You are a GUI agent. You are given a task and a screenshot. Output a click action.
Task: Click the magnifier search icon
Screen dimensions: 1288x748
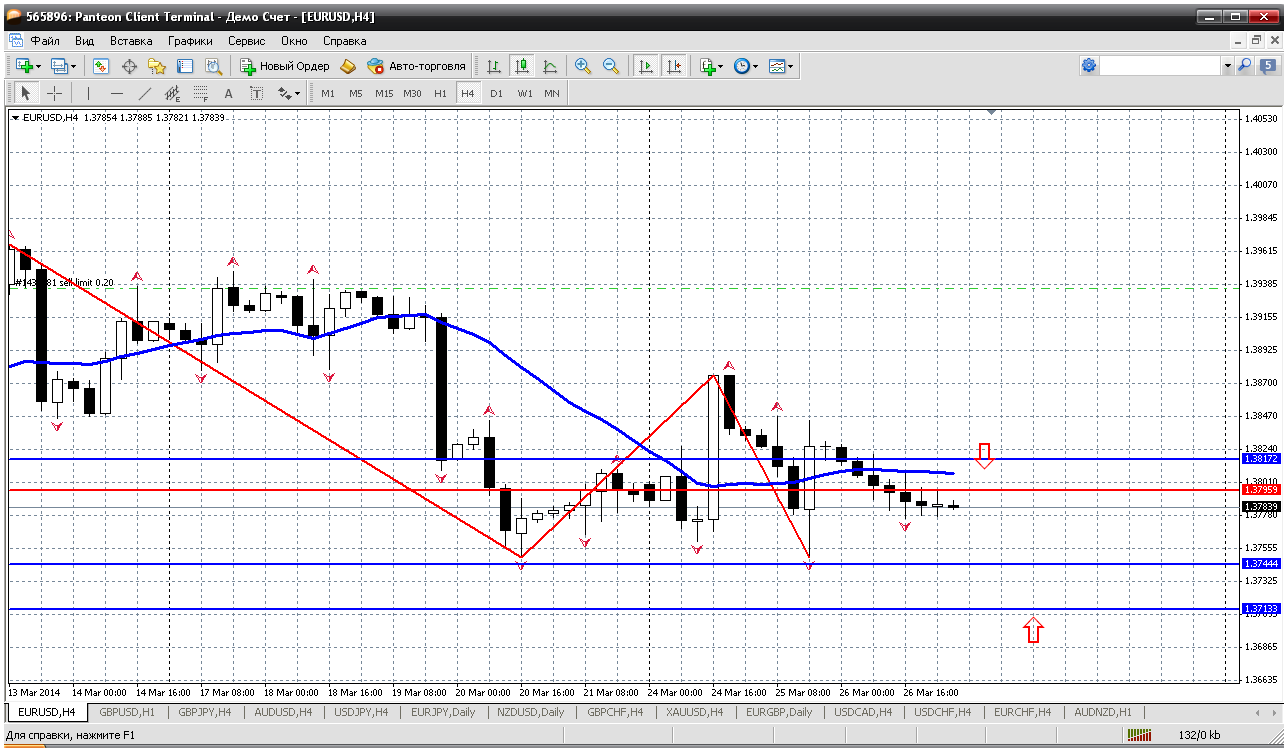[1245, 65]
